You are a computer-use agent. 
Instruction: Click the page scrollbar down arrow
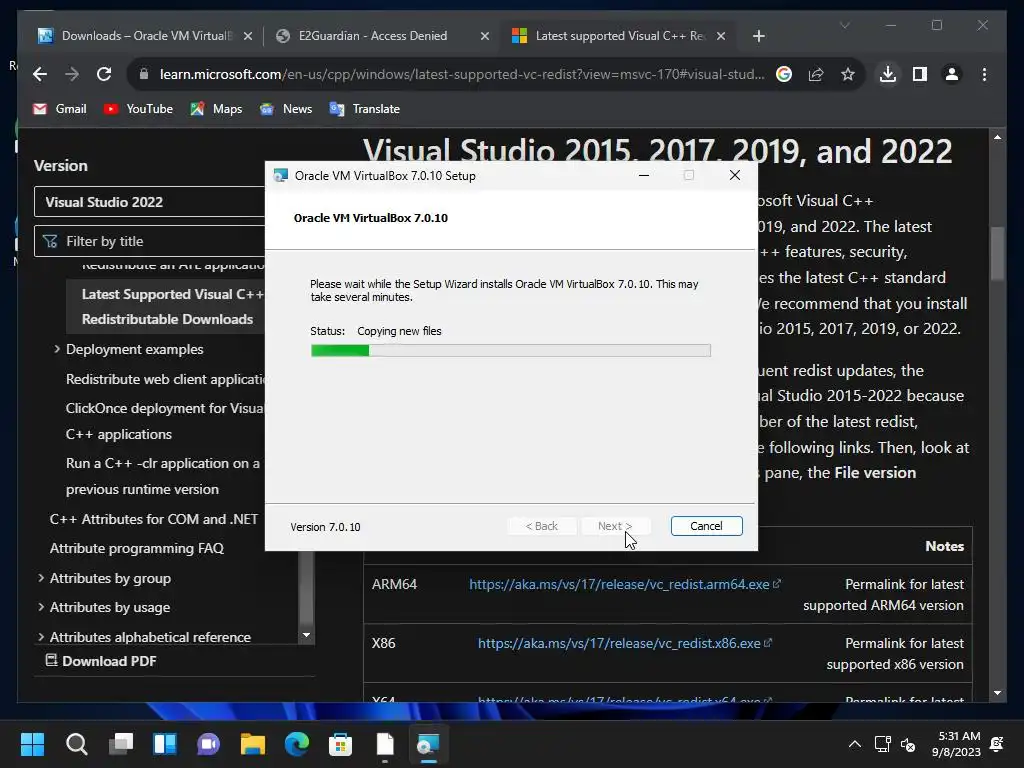(x=997, y=693)
